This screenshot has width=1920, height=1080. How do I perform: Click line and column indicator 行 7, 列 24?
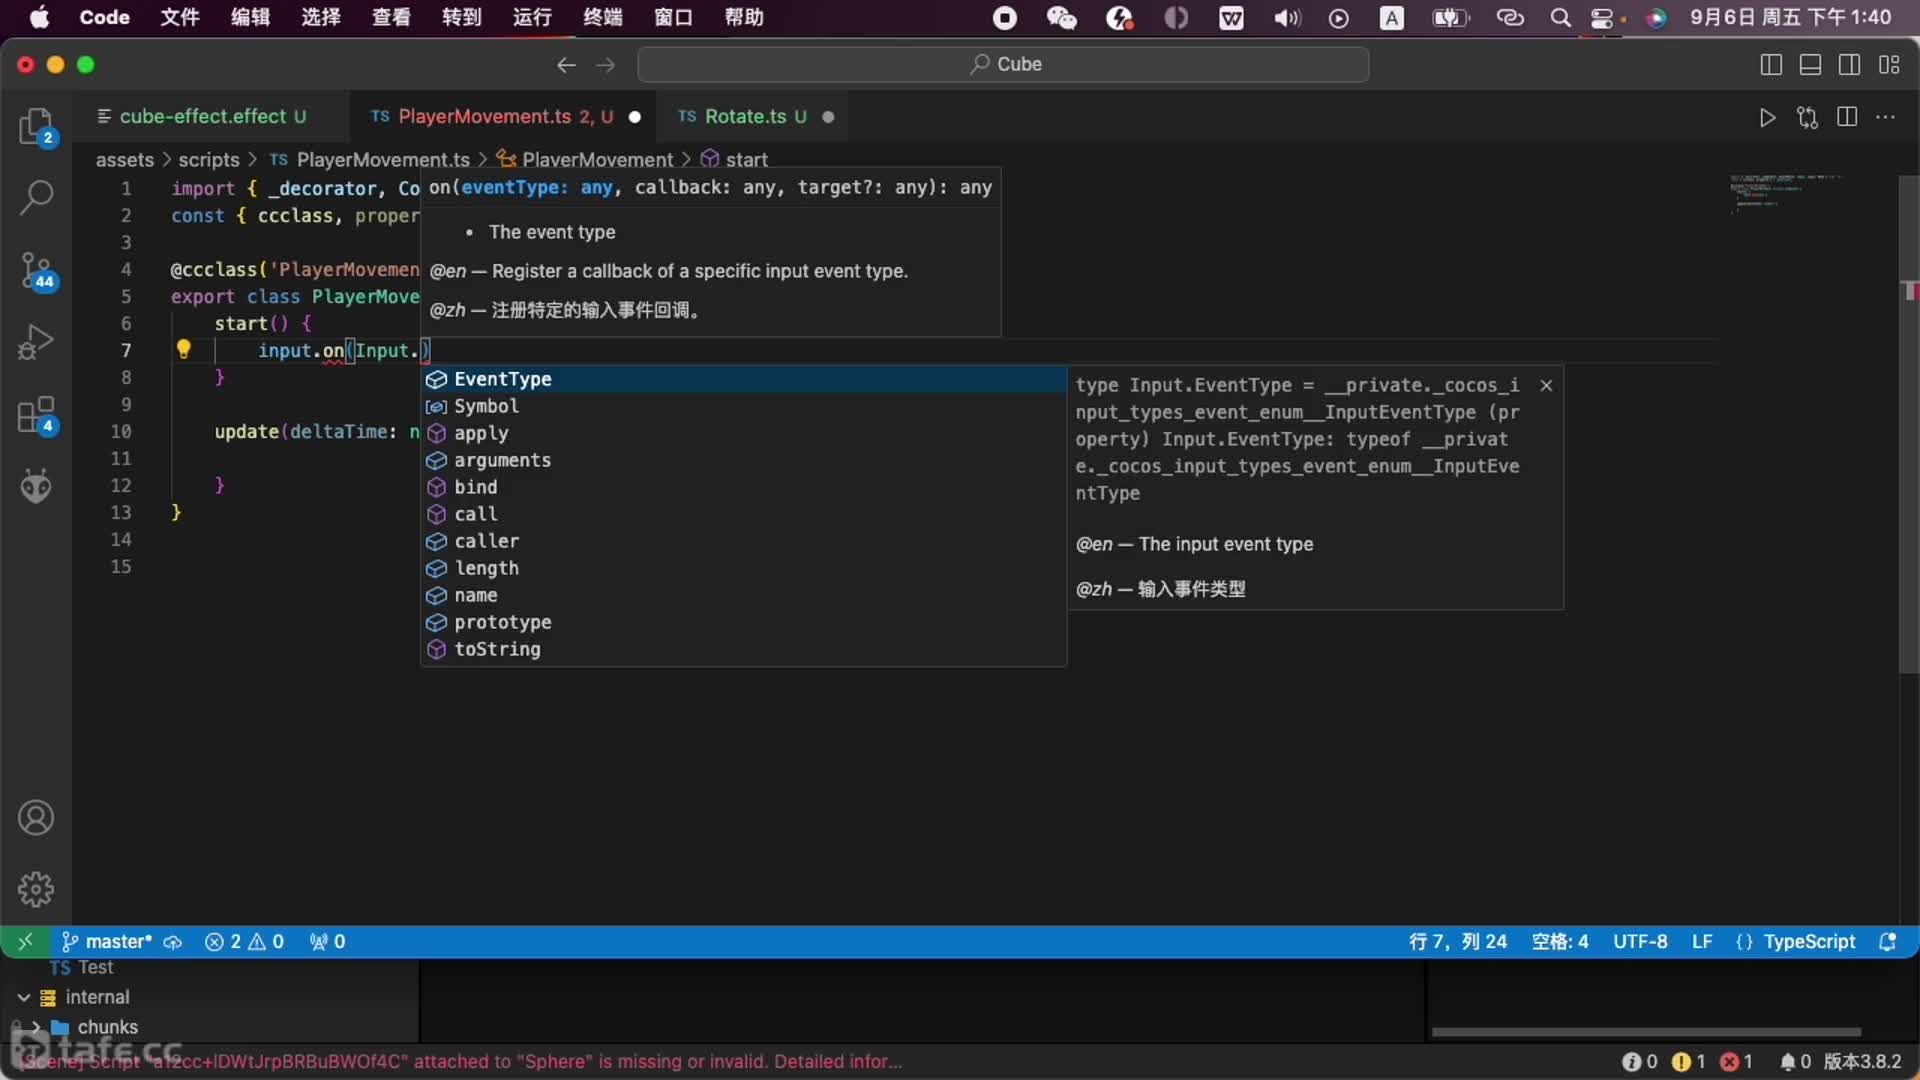pos(1457,941)
